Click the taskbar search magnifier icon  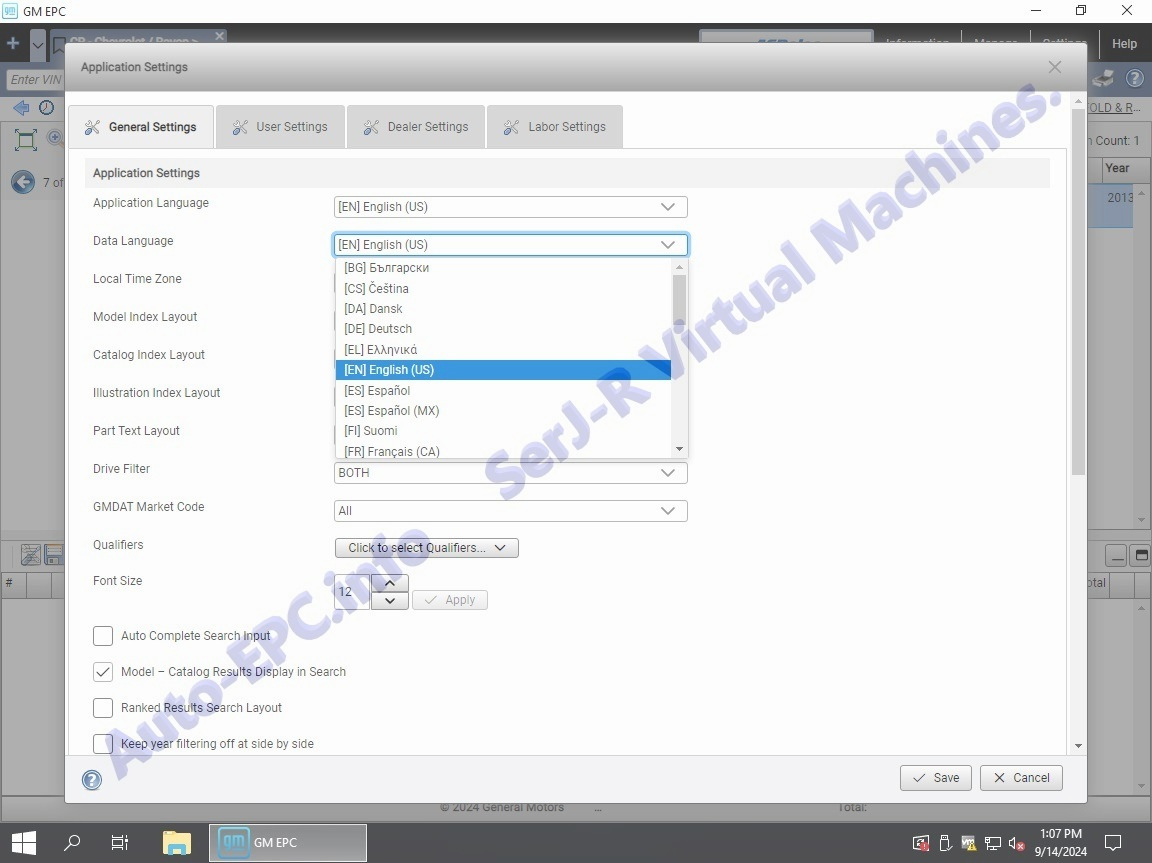pyautogui.click(x=72, y=842)
